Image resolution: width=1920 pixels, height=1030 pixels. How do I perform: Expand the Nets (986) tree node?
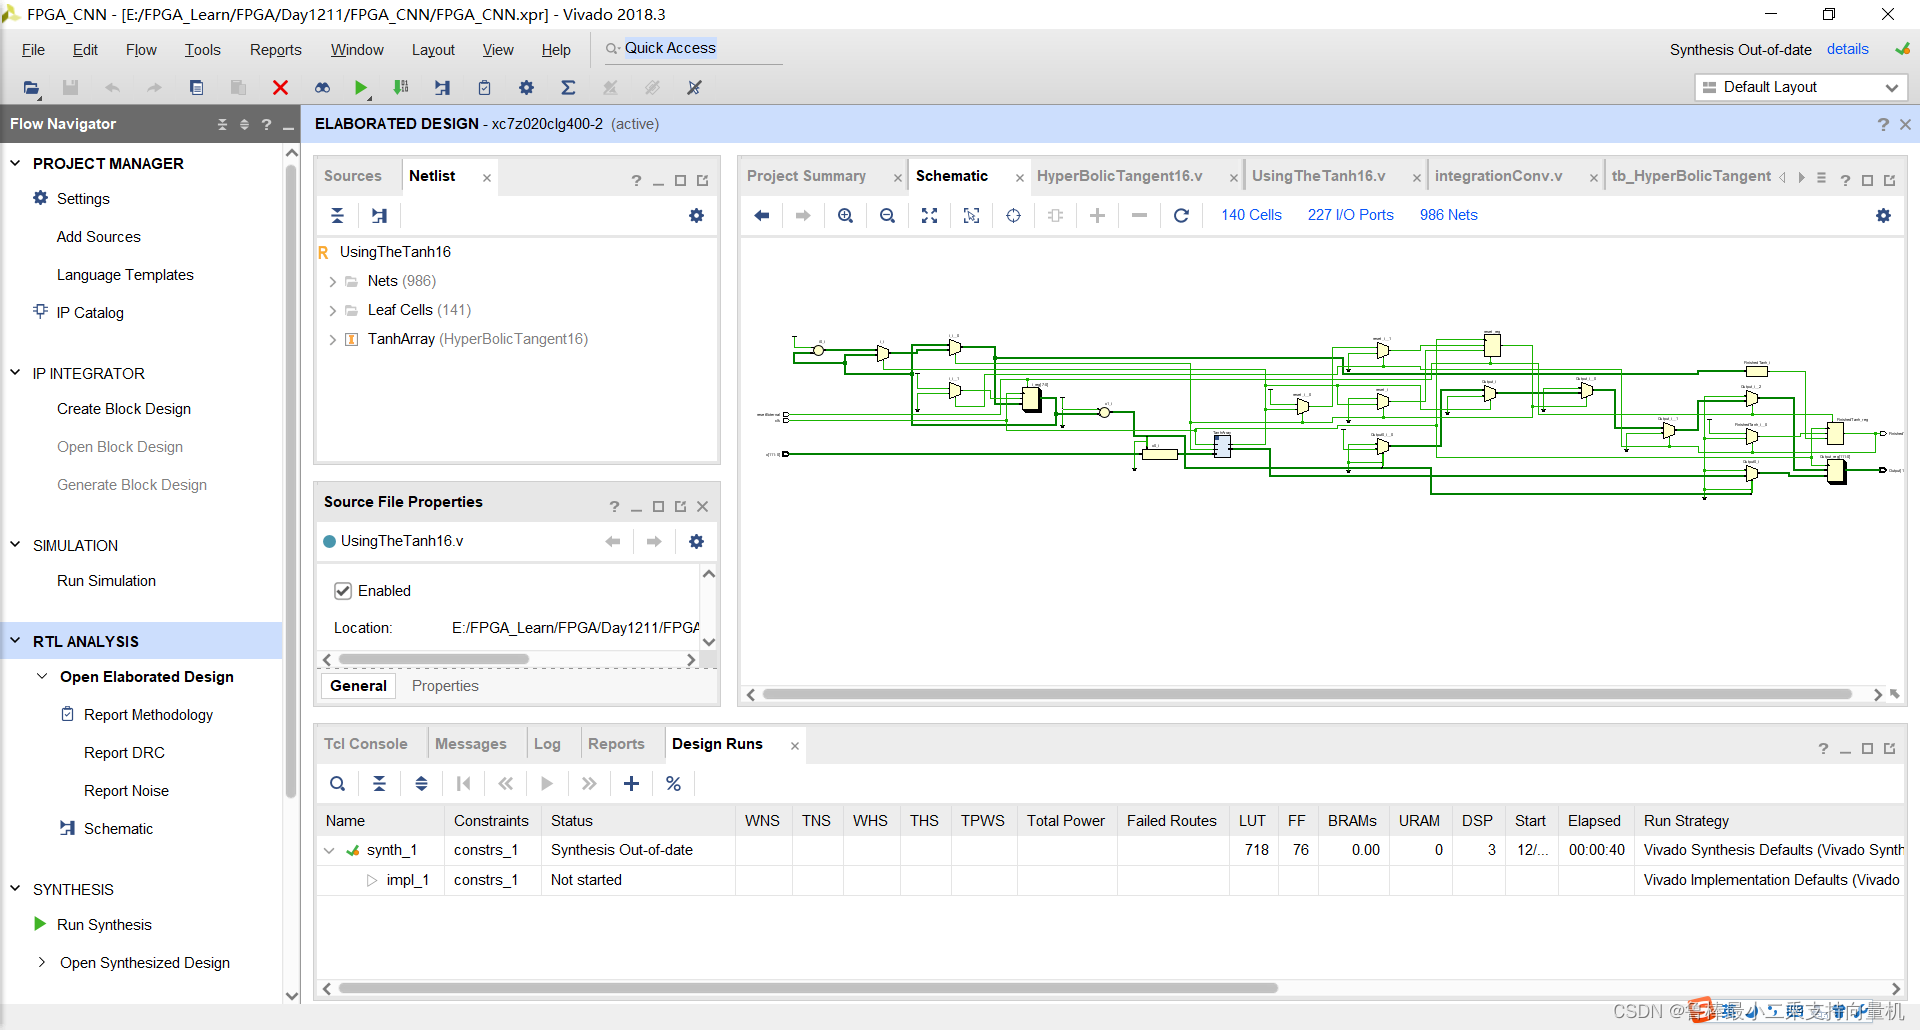tap(332, 282)
